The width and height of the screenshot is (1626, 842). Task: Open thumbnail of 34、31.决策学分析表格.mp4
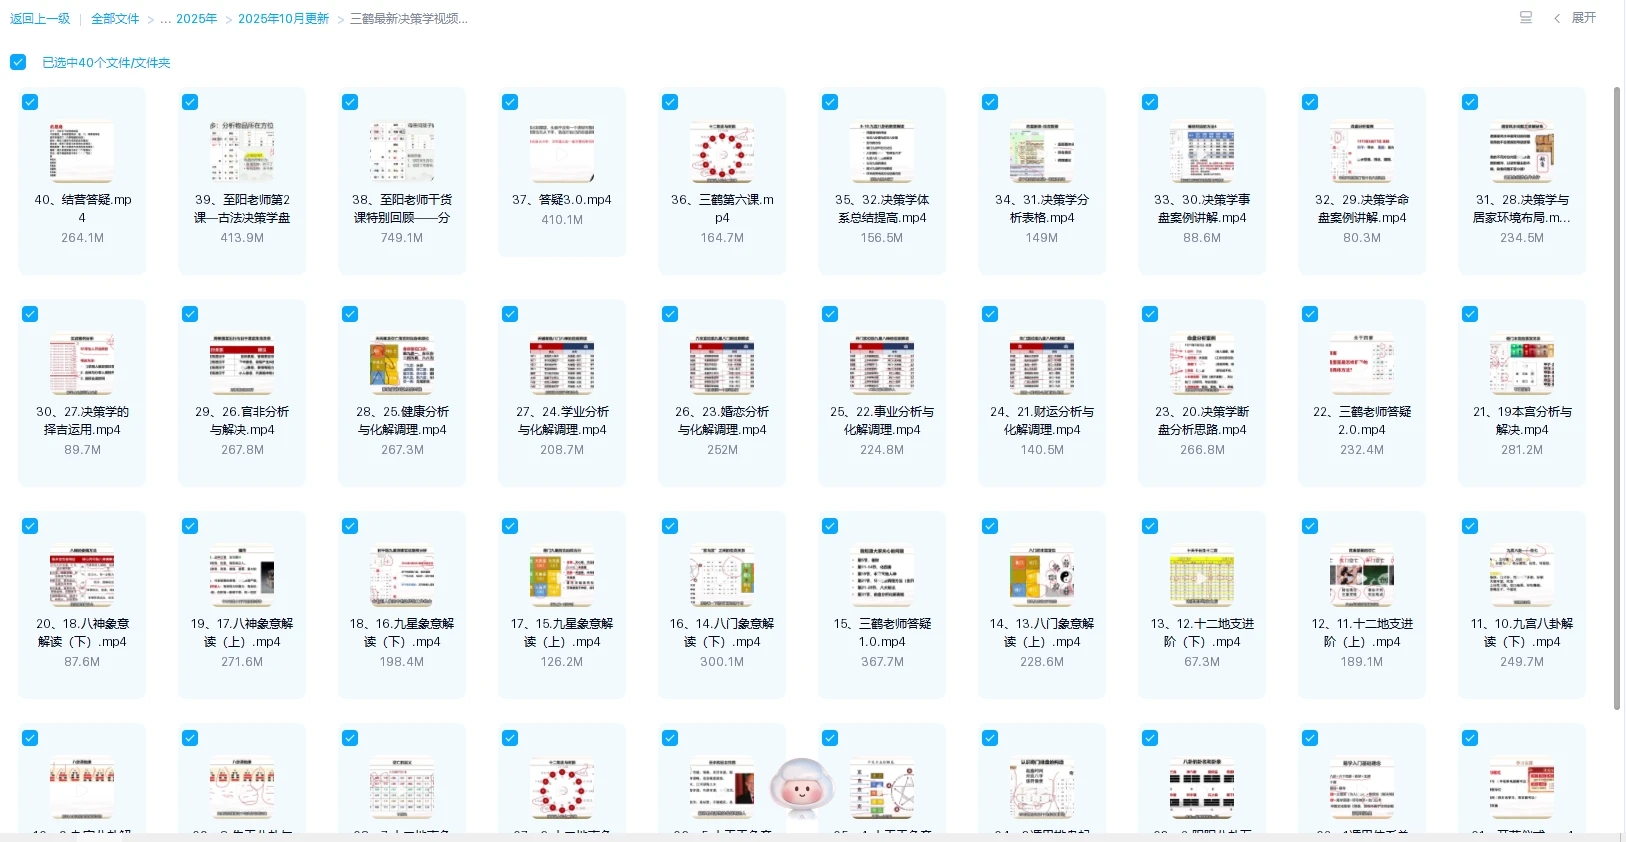[x=1042, y=153]
